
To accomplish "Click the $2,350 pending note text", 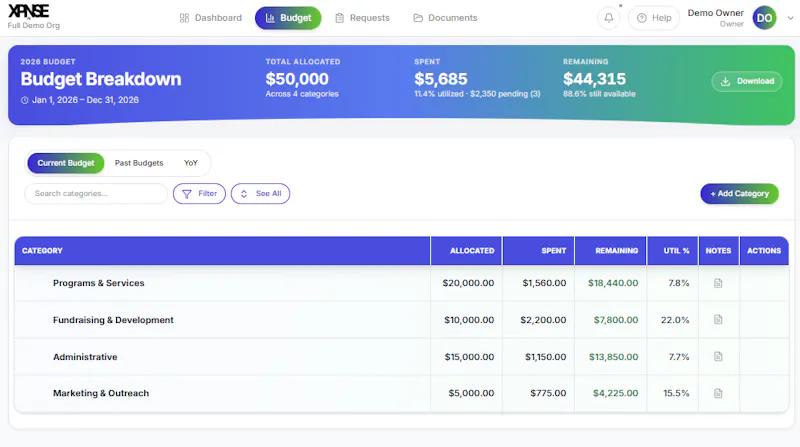I will pos(505,94).
